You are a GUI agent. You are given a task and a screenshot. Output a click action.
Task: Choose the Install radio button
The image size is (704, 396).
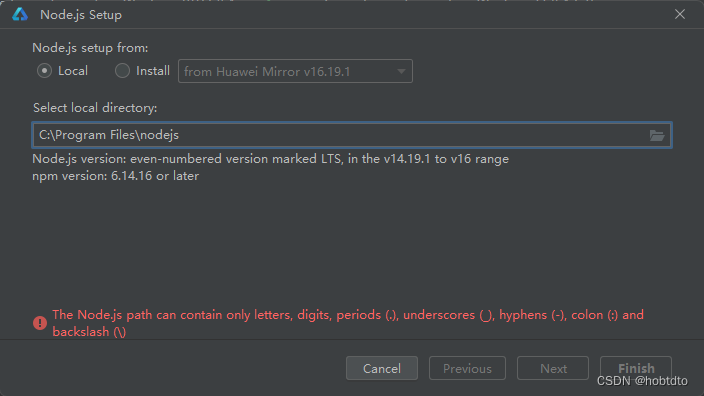point(122,71)
